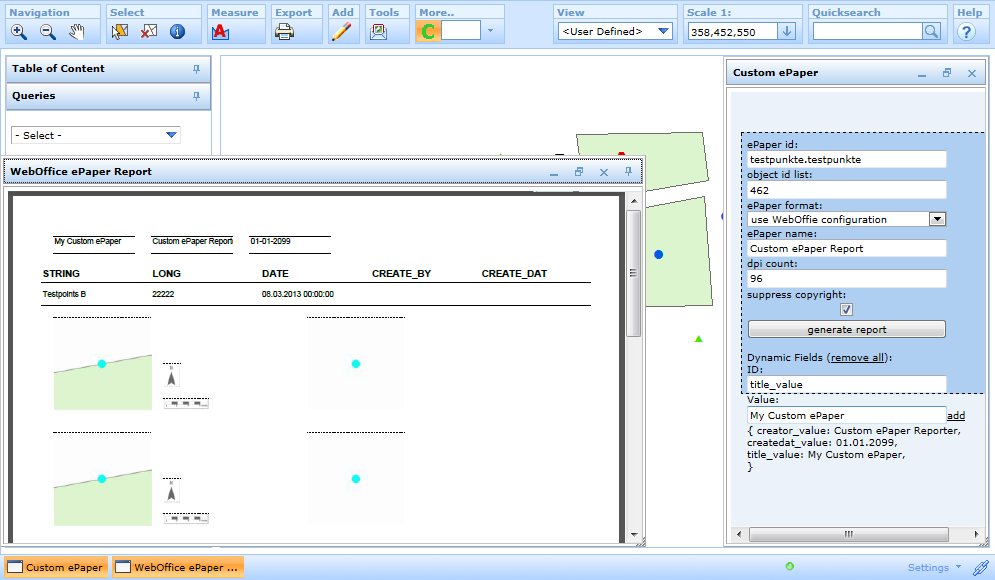
Task: Open Quicksearch magnifier icon
Action: click(x=930, y=31)
